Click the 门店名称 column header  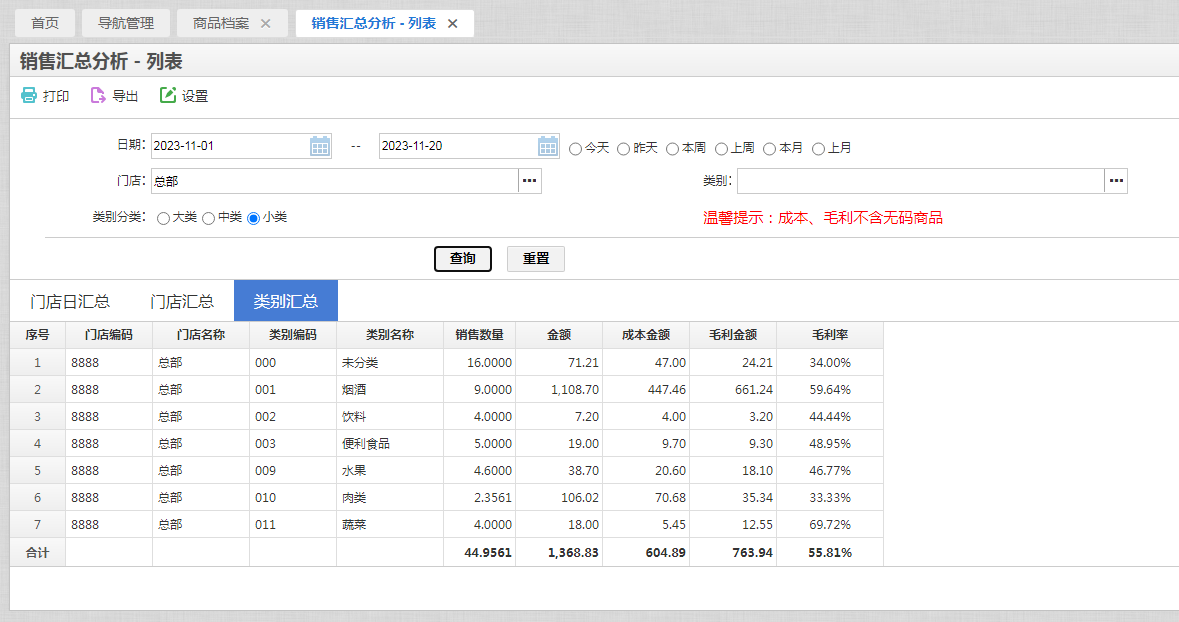coord(201,335)
